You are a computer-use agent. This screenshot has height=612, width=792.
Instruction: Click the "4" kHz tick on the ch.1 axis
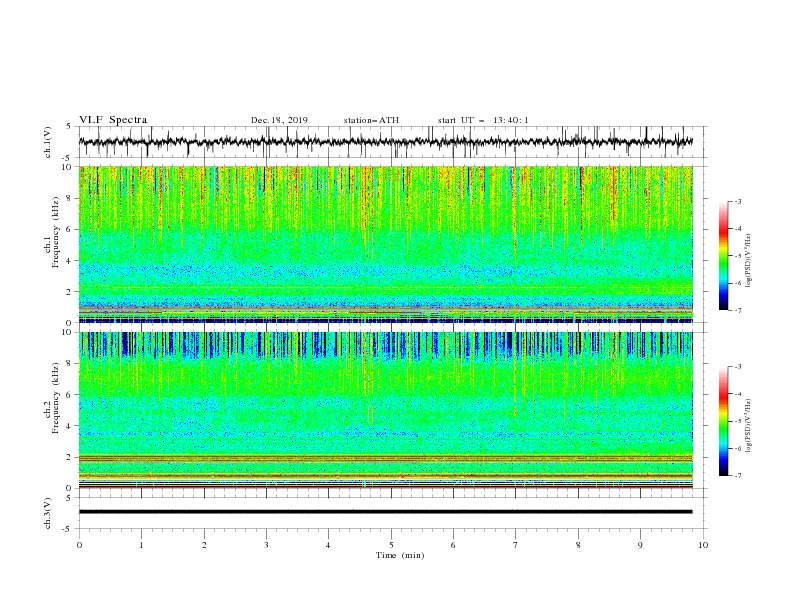(x=70, y=261)
